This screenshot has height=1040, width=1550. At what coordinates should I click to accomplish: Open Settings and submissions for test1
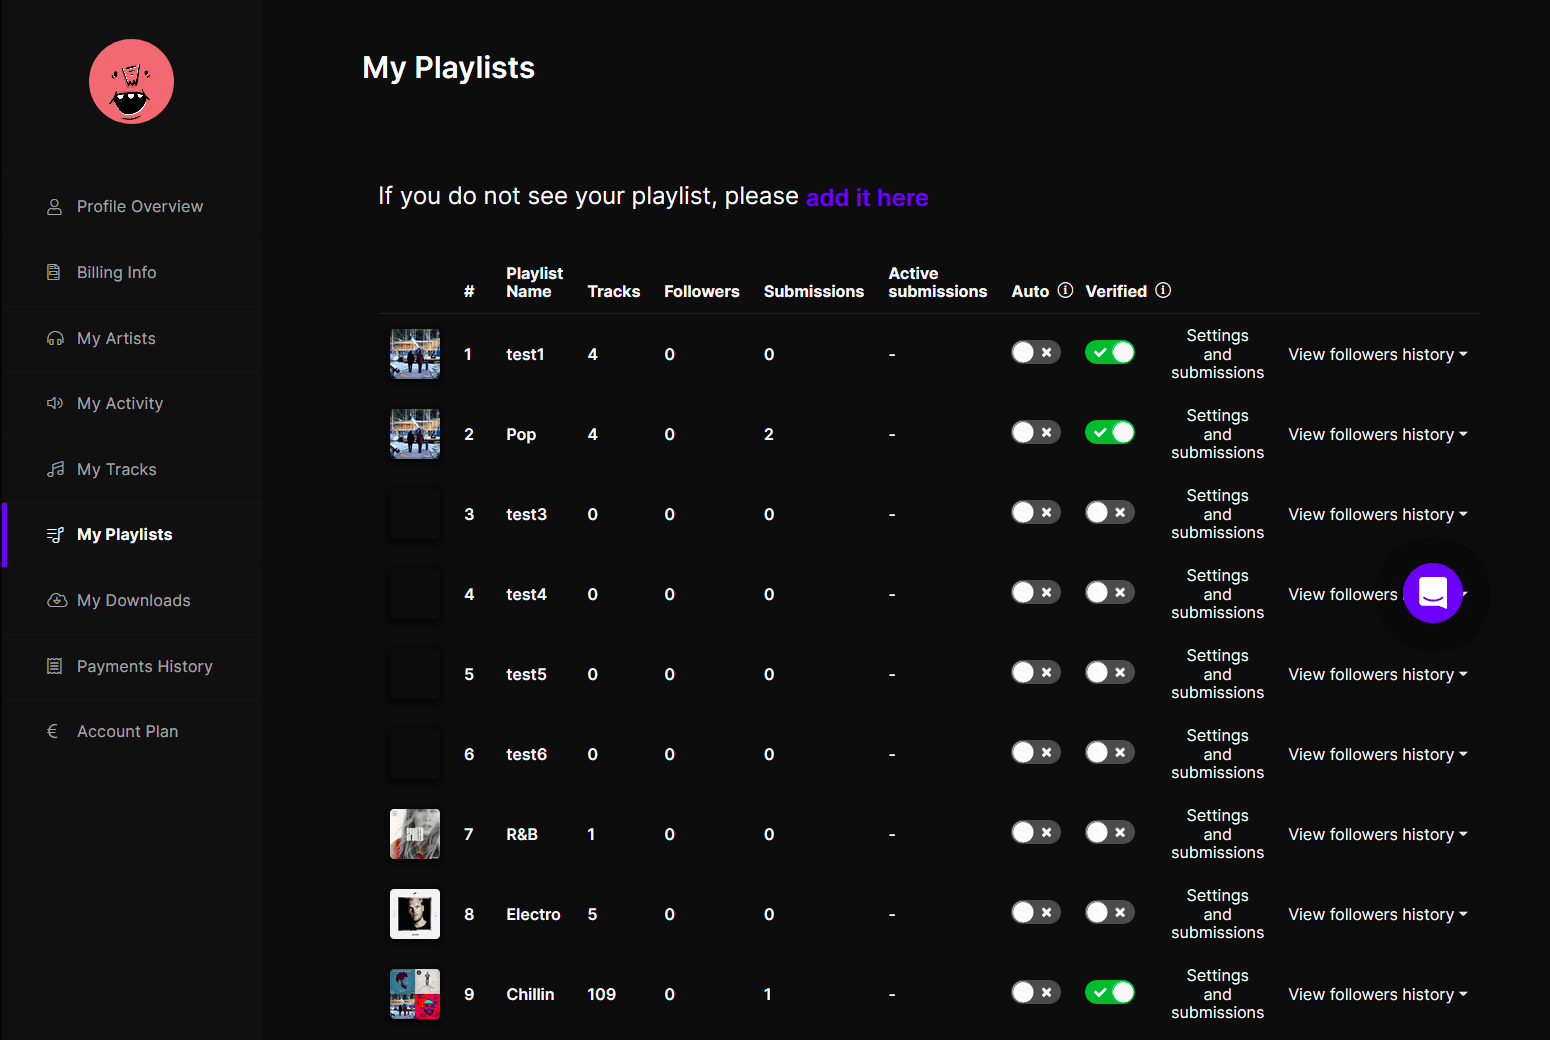(x=1217, y=354)
